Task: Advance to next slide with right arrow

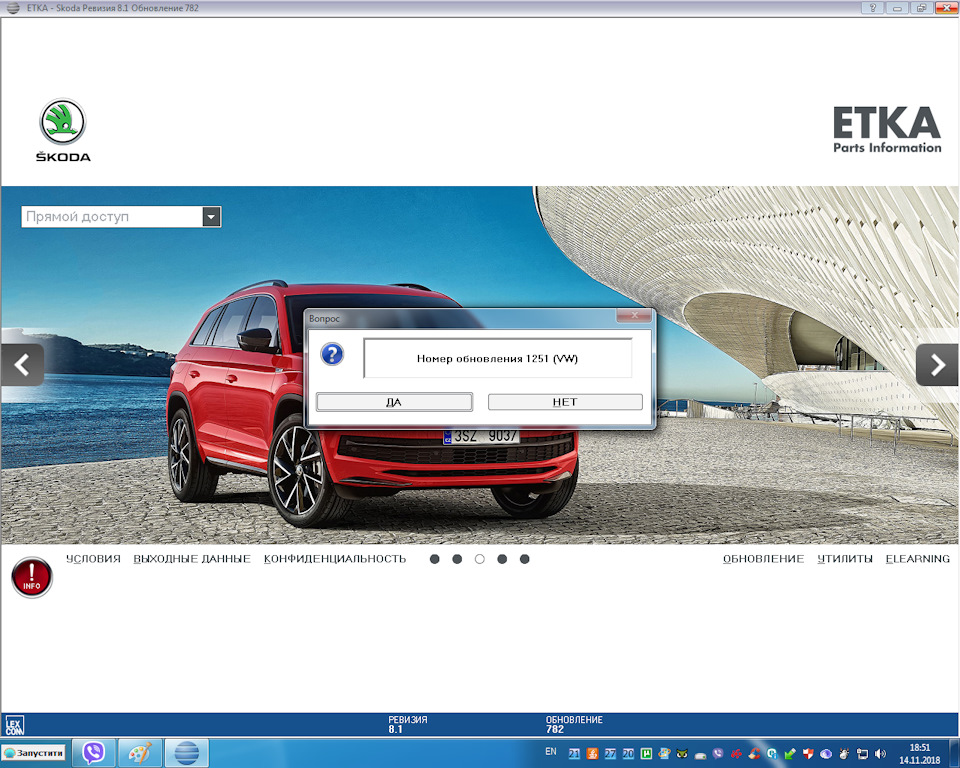Action: coord(937,365)
